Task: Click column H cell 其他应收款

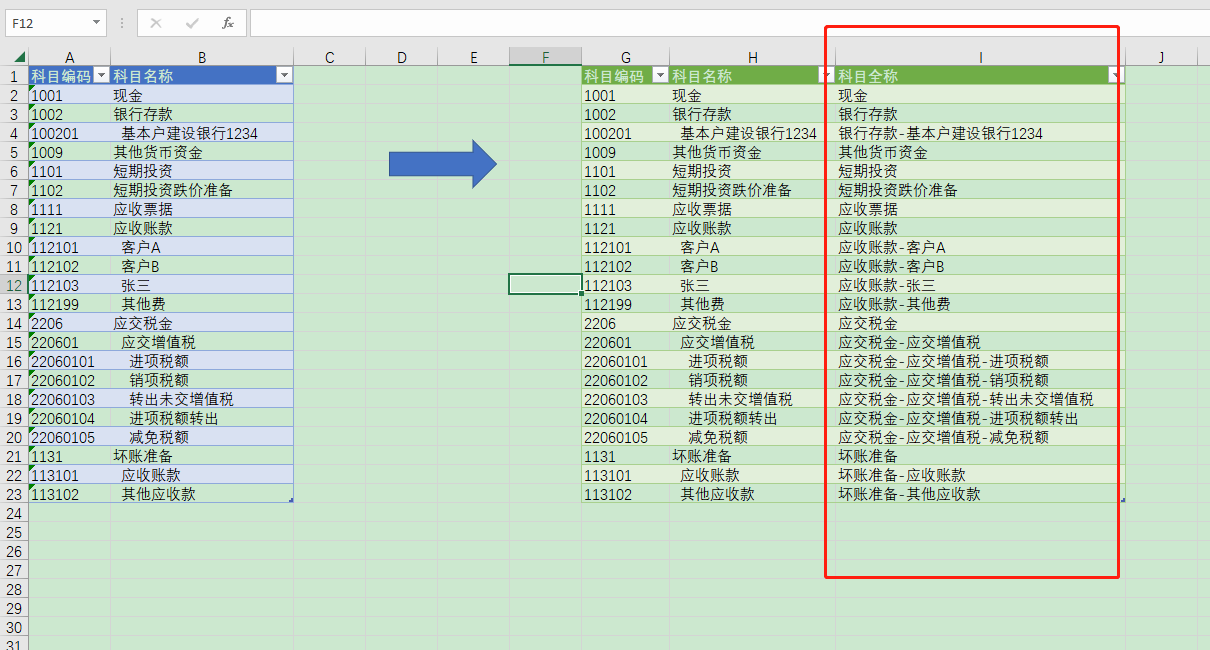Action: (752, 494)
